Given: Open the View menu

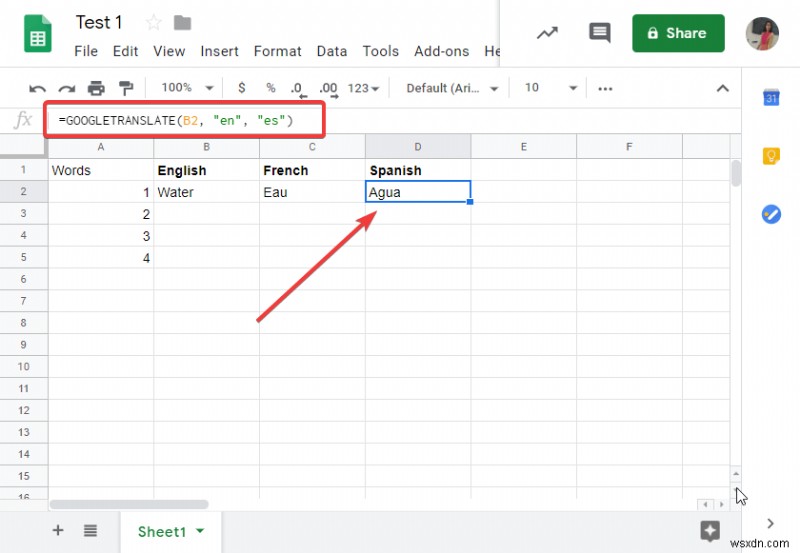Looking at the screenshot, I should (x=169, y=51).
